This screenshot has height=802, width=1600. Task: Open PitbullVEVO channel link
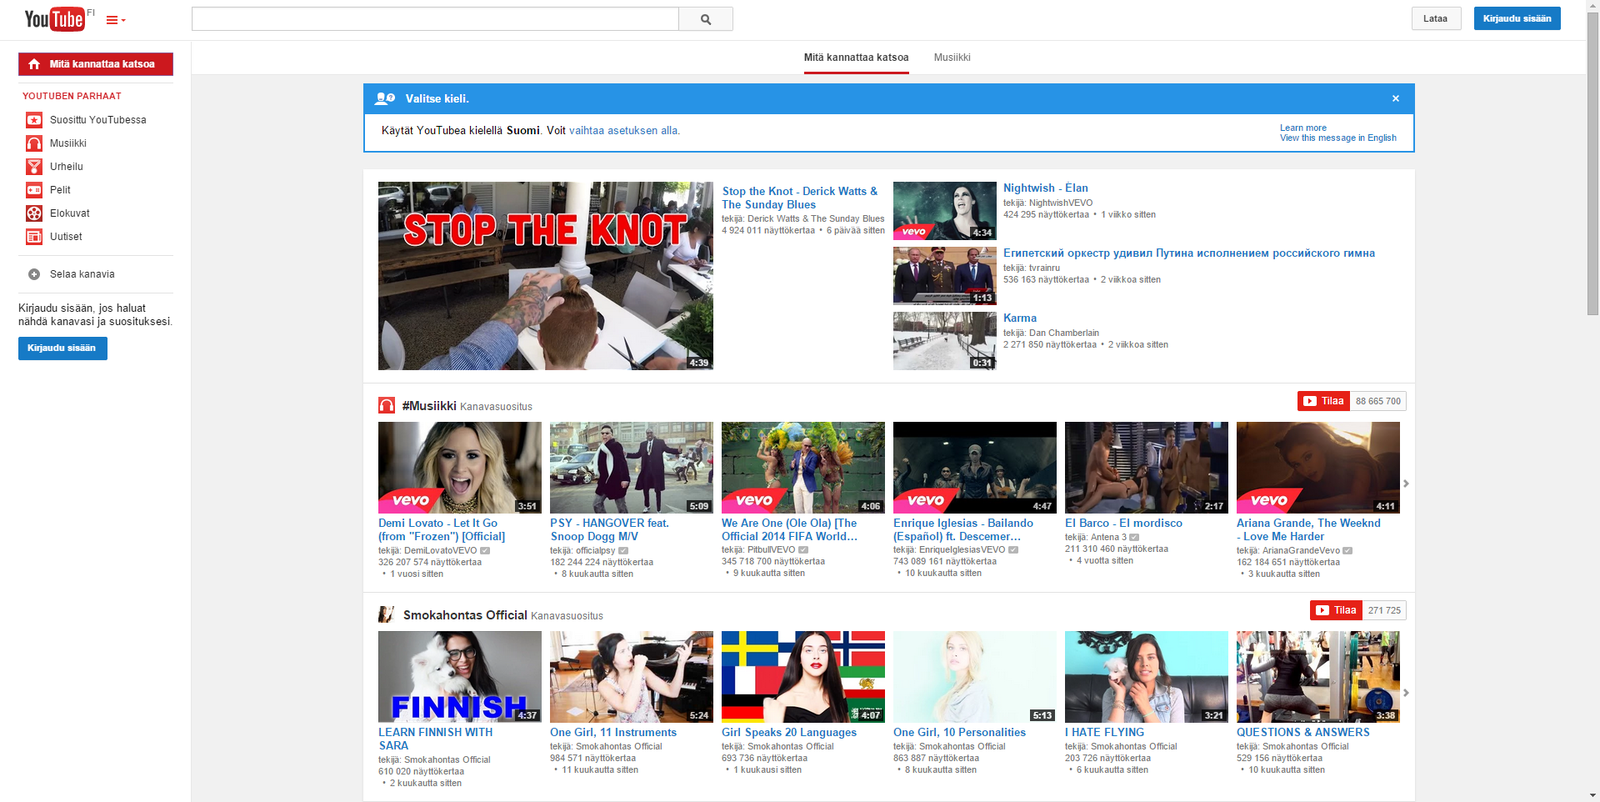(771, 549)
